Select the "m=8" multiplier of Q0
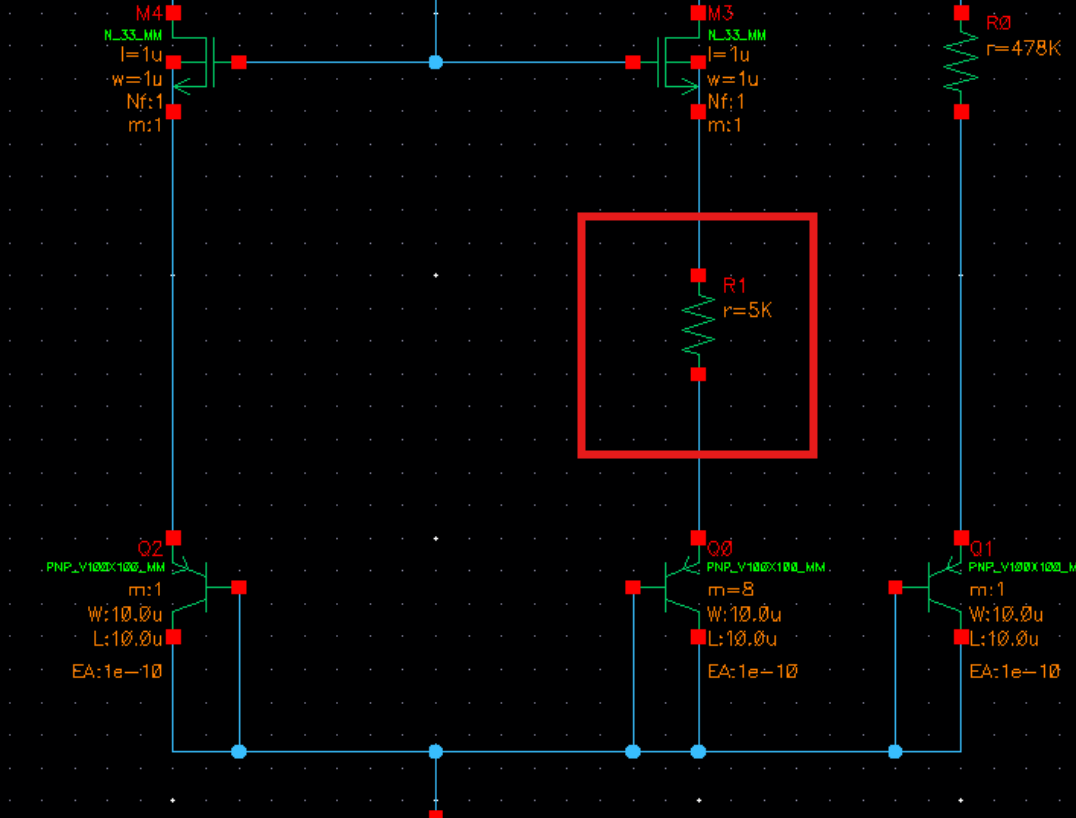 pyautogui.click(x=731, y=589)
